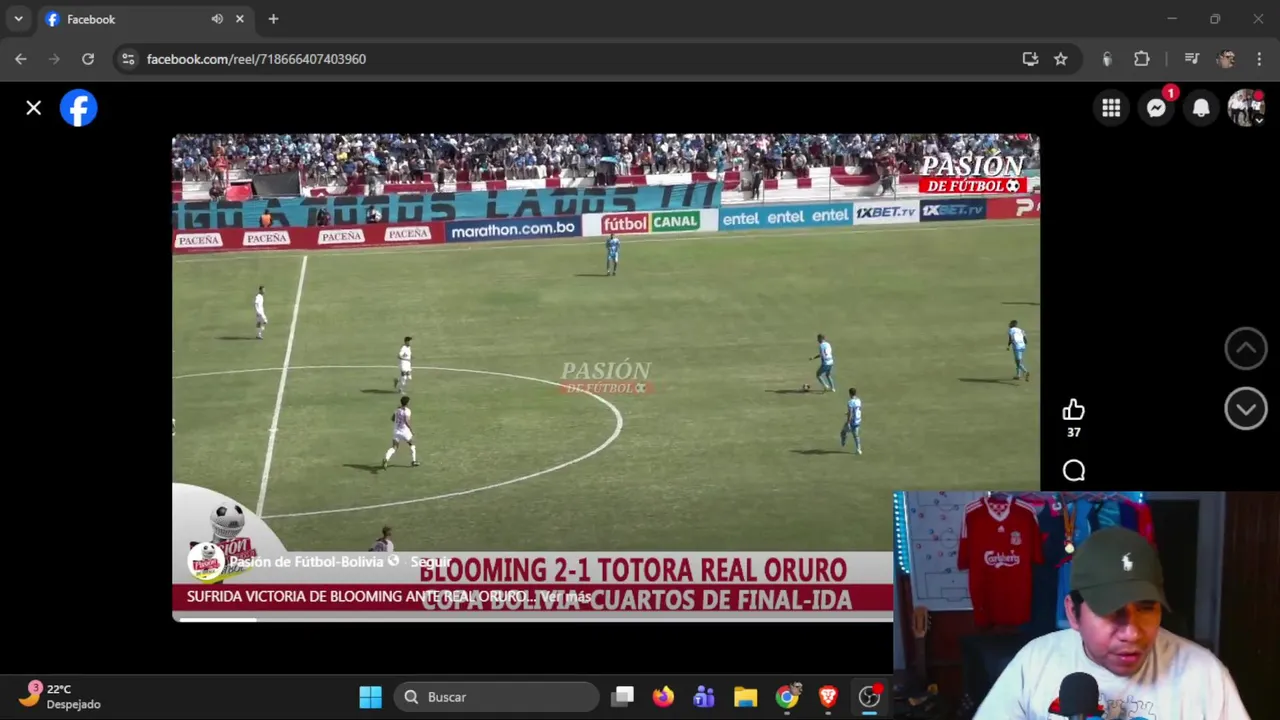The image size is (1280, 720).
Task: Click the Buscar taskbar search box
Action: pos(495,697)
